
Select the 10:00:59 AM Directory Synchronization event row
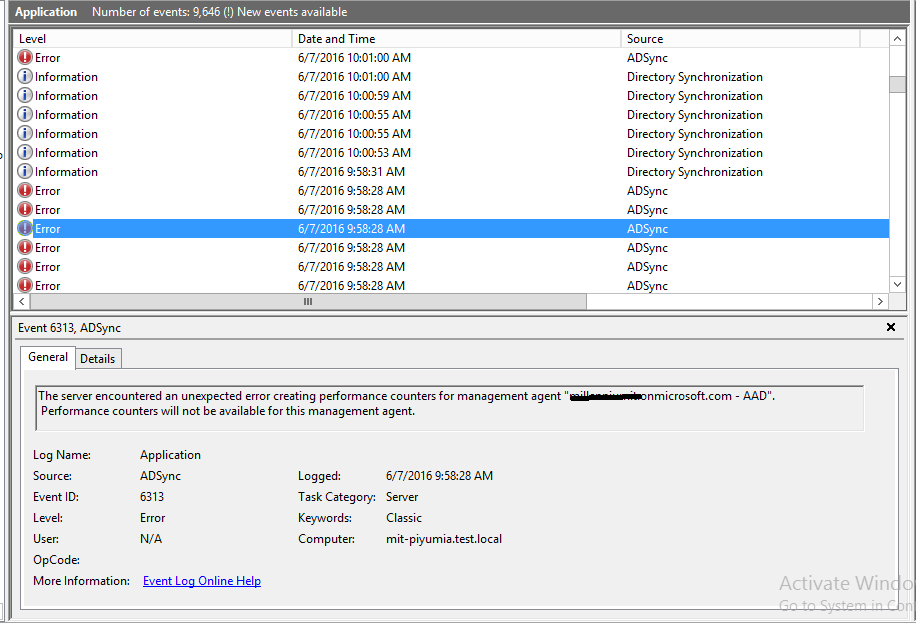(400, 96)
